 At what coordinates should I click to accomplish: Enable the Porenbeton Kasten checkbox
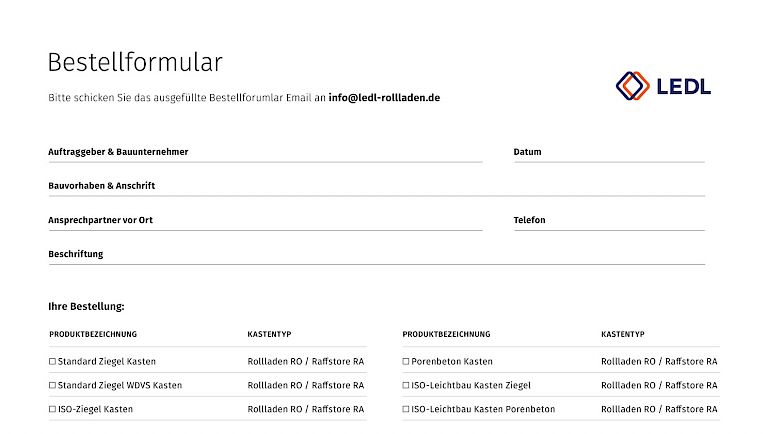(x=406, y=361)
